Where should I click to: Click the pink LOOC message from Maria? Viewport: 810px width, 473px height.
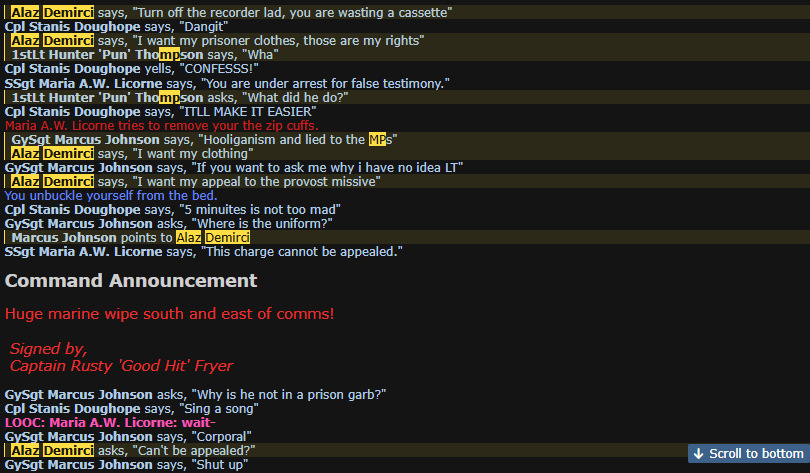click(x=110, y=422)
